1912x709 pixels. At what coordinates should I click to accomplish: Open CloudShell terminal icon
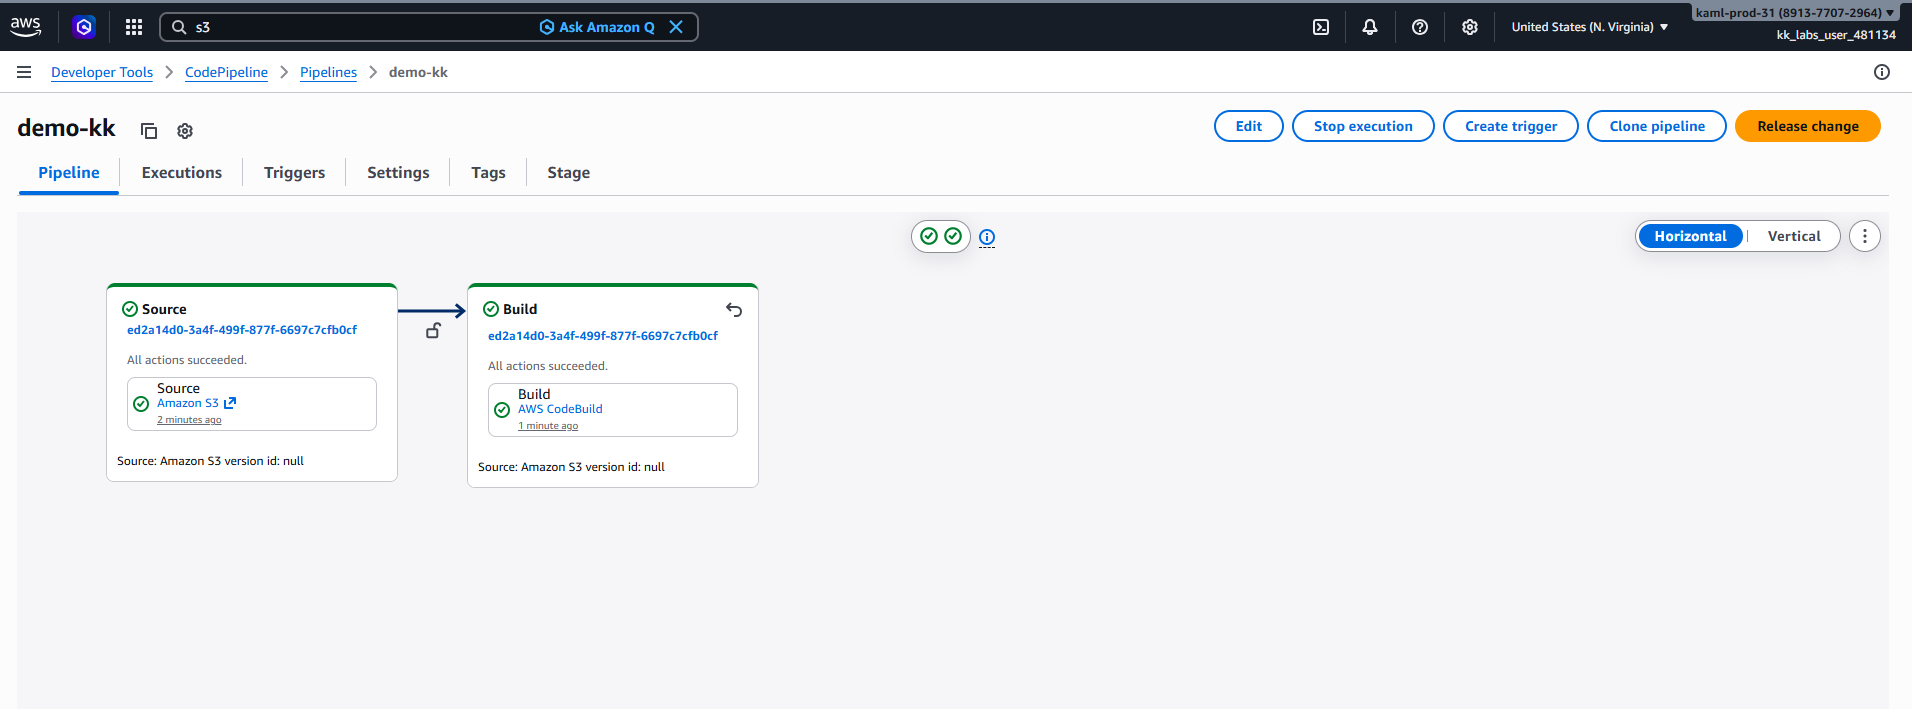(1321, 27)
